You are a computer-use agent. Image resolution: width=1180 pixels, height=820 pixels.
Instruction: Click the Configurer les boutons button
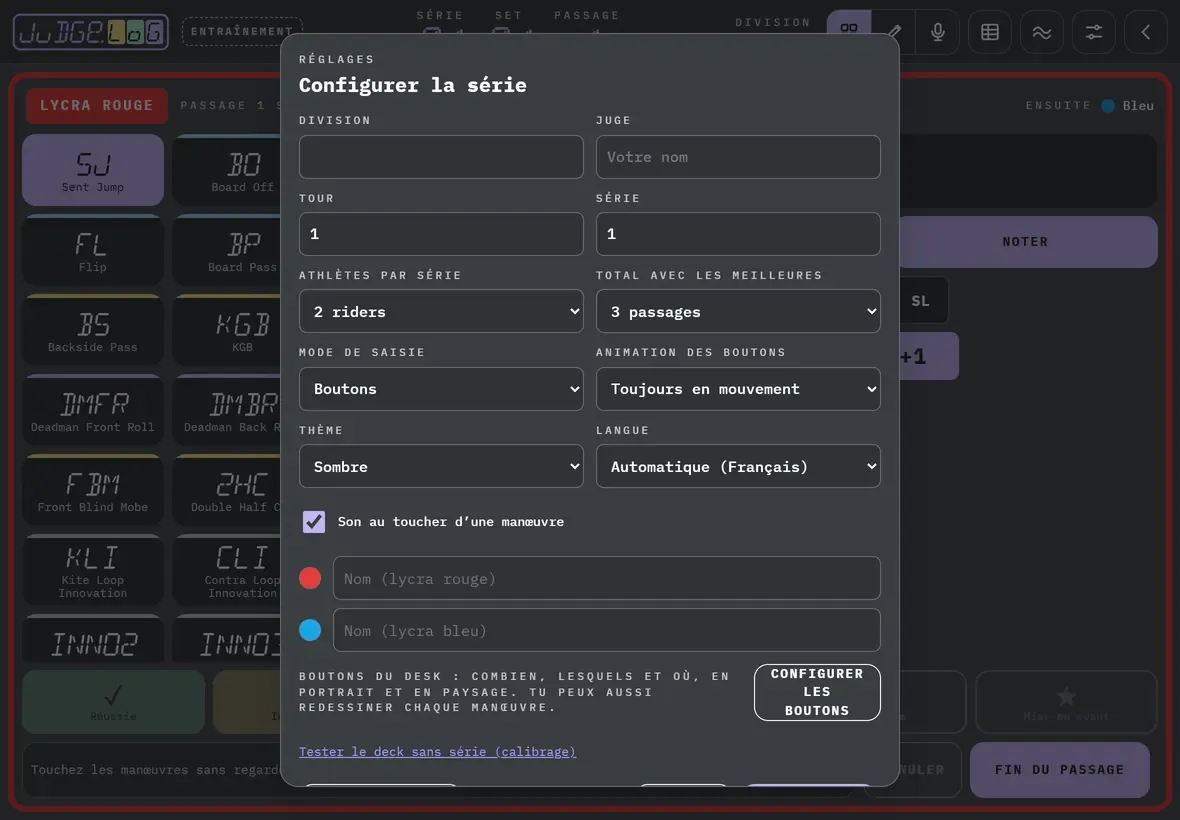coord(817,692)
